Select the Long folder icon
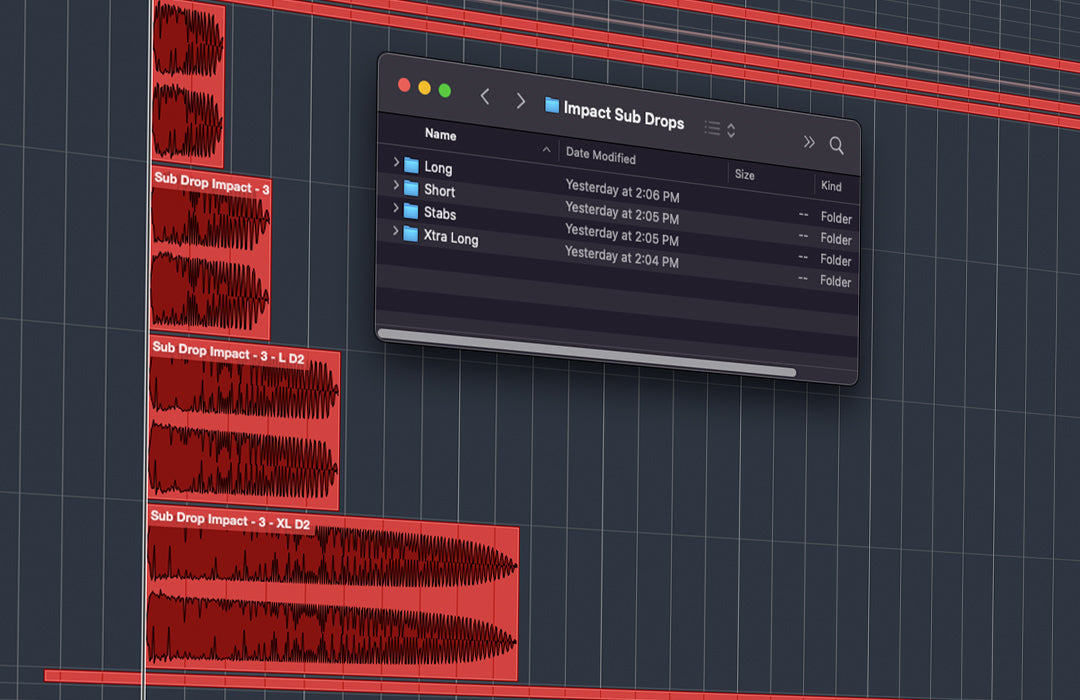1080x700 pixels. 411,165
